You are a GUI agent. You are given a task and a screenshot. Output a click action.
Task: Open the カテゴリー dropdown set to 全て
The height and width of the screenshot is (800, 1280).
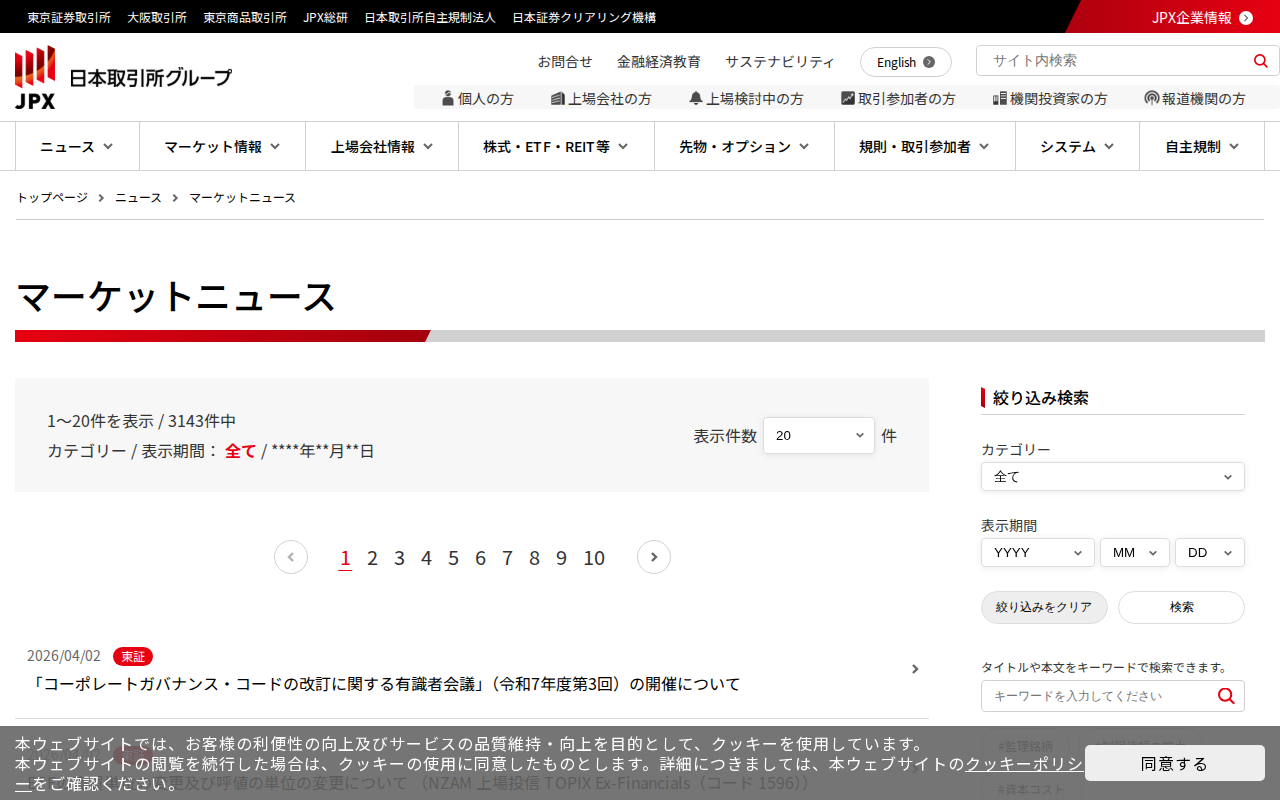[x=1113, y=477]
